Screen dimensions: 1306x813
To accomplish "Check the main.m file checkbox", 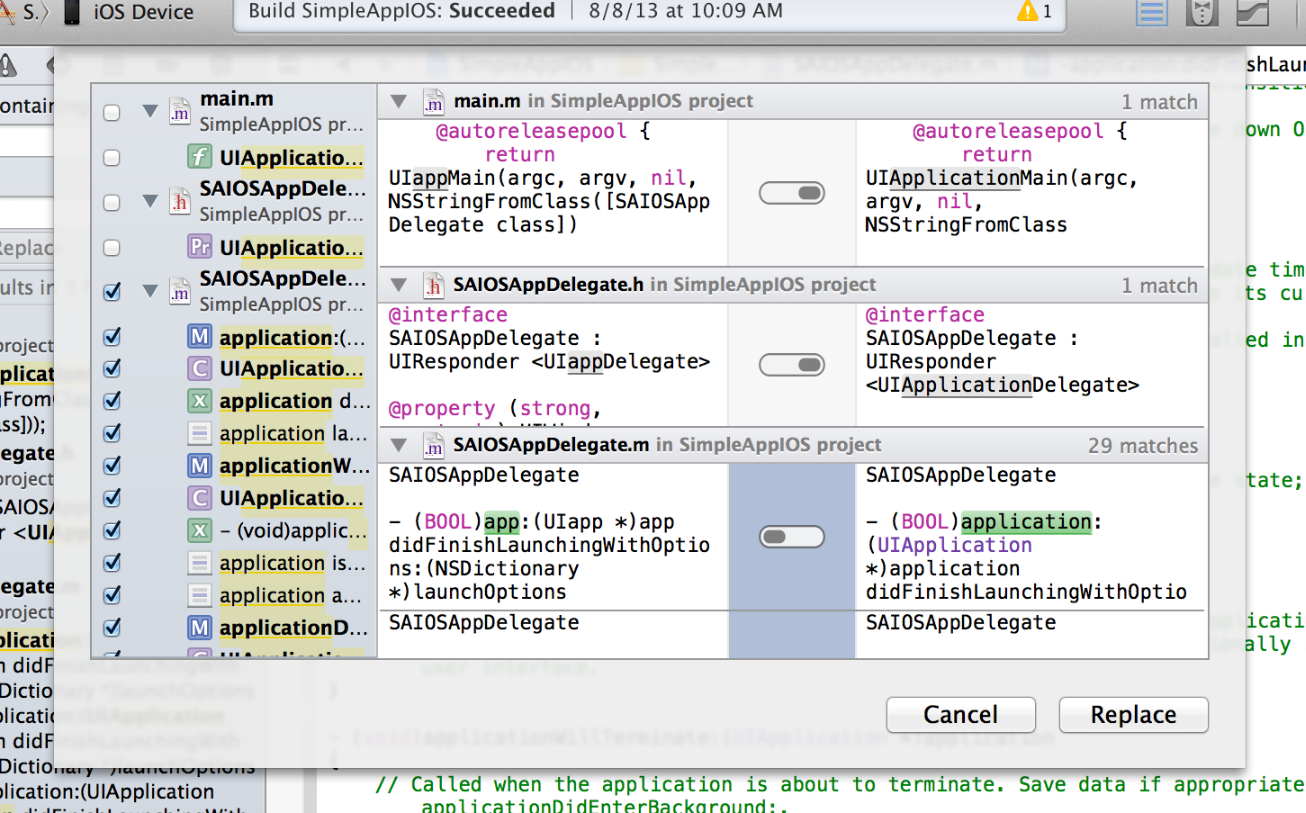I will tap(112, 112).
